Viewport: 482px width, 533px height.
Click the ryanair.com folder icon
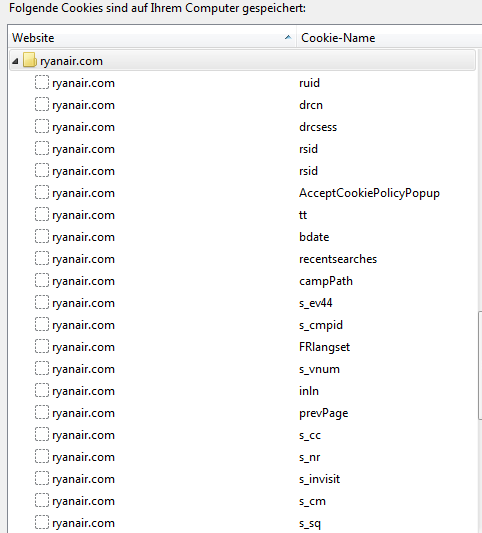tap(30, 61)
